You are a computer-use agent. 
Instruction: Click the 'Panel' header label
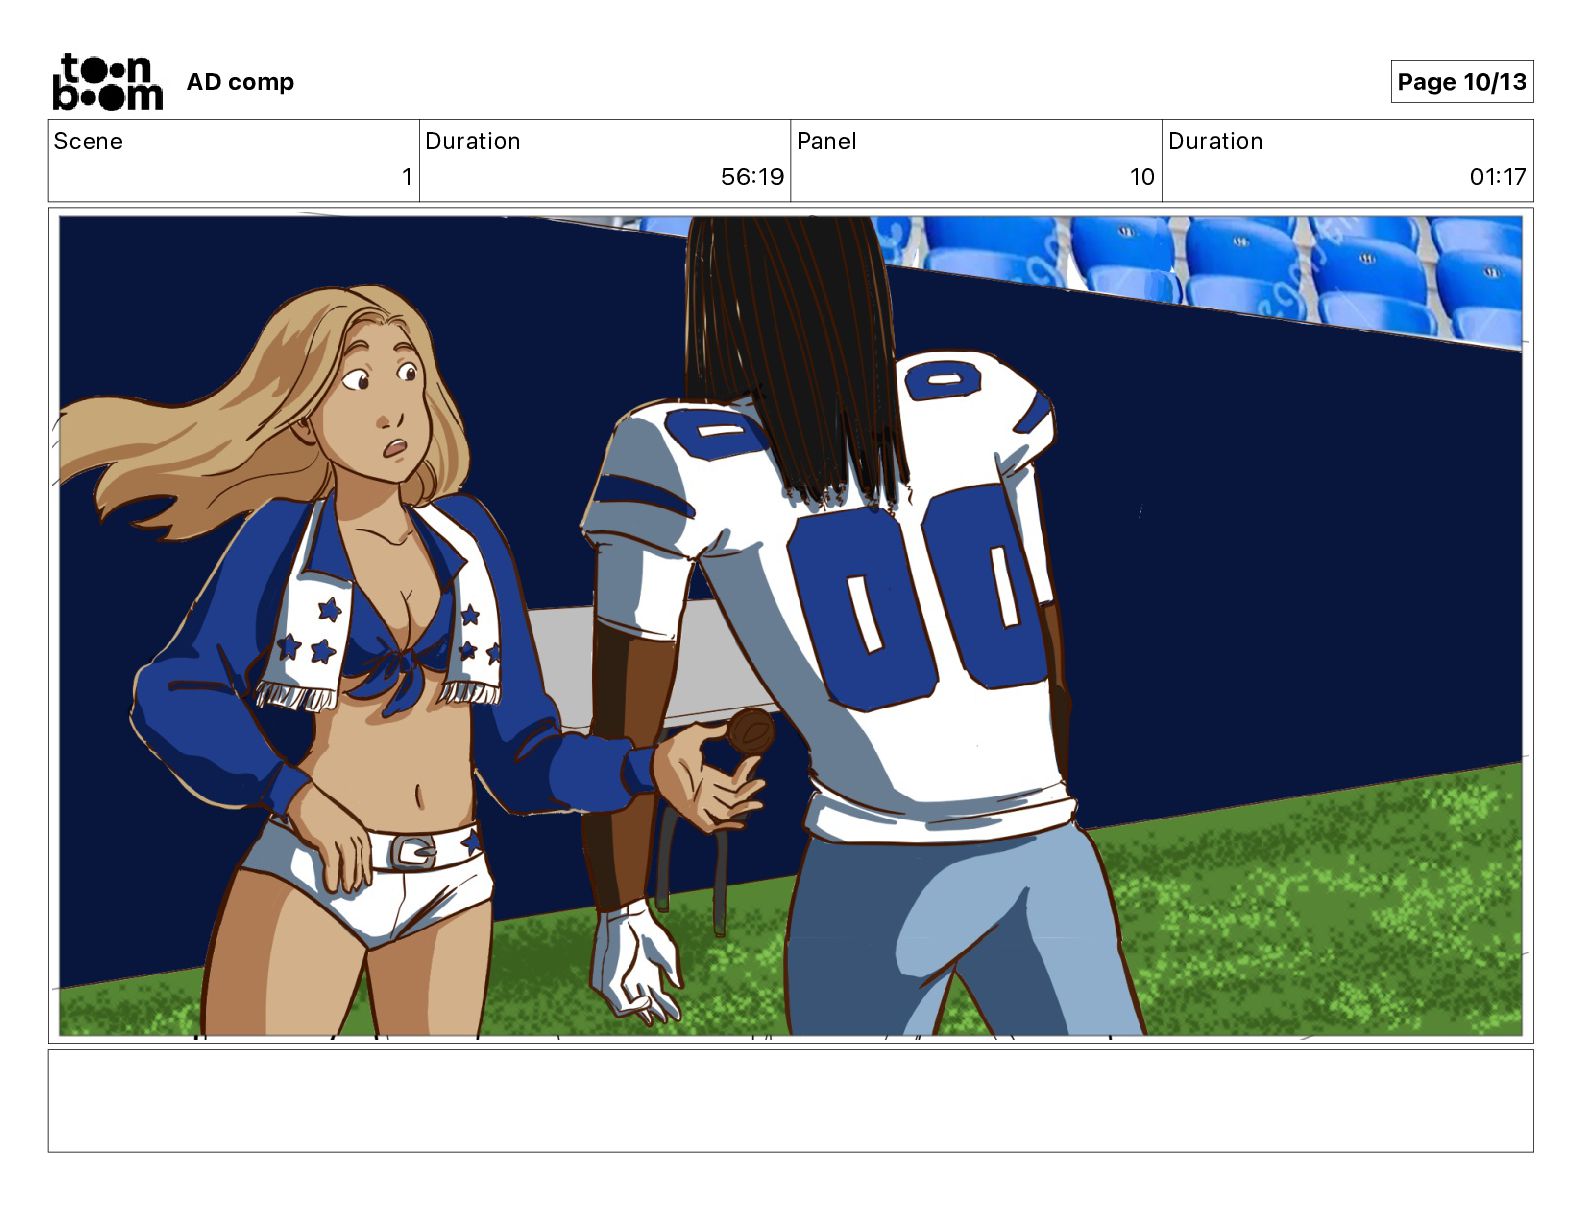click(826, 141)
